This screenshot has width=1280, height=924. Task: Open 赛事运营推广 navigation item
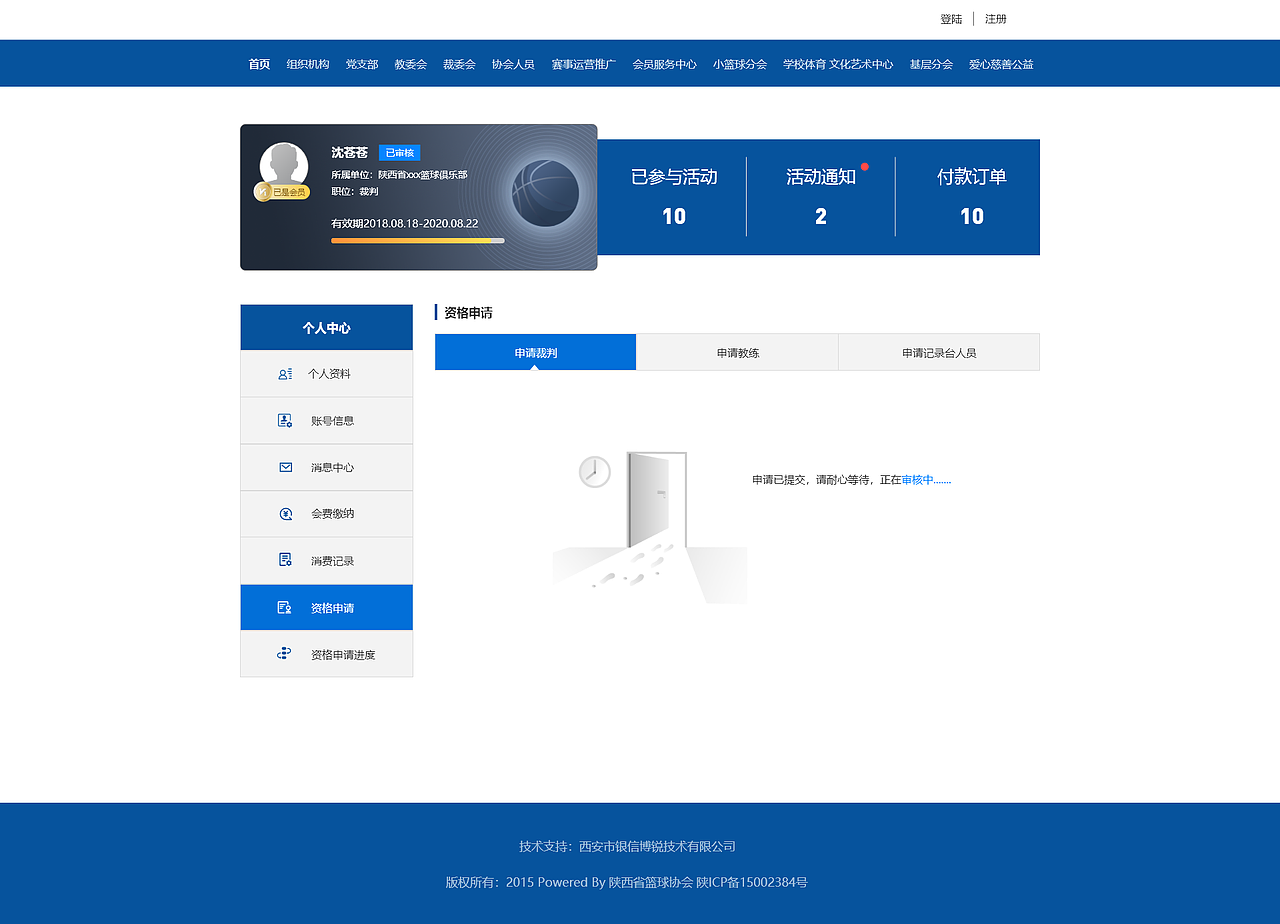click(x=584, y=64)
